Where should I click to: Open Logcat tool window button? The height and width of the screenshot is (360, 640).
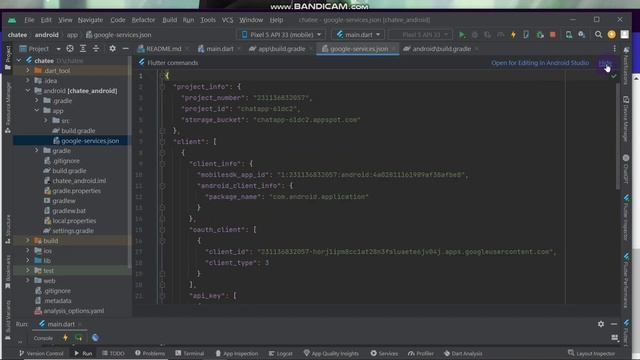coord(281,353)
